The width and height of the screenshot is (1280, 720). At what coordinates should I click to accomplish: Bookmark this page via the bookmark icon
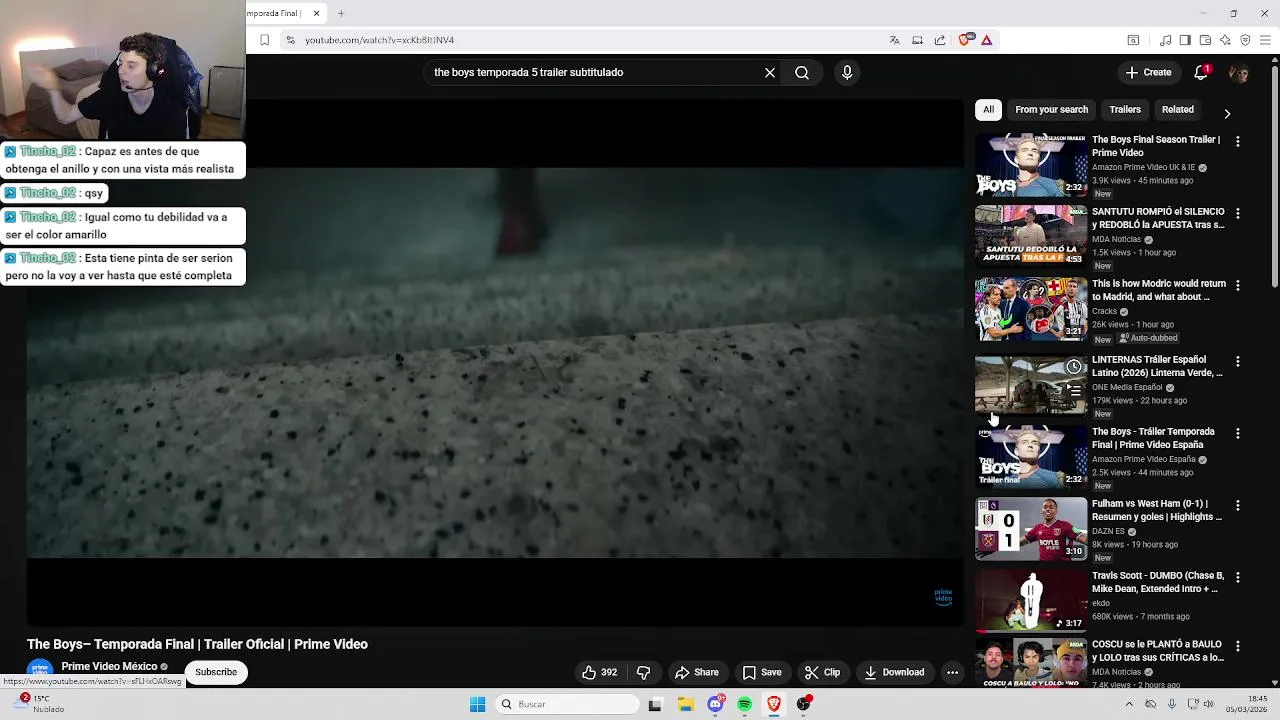264,40
